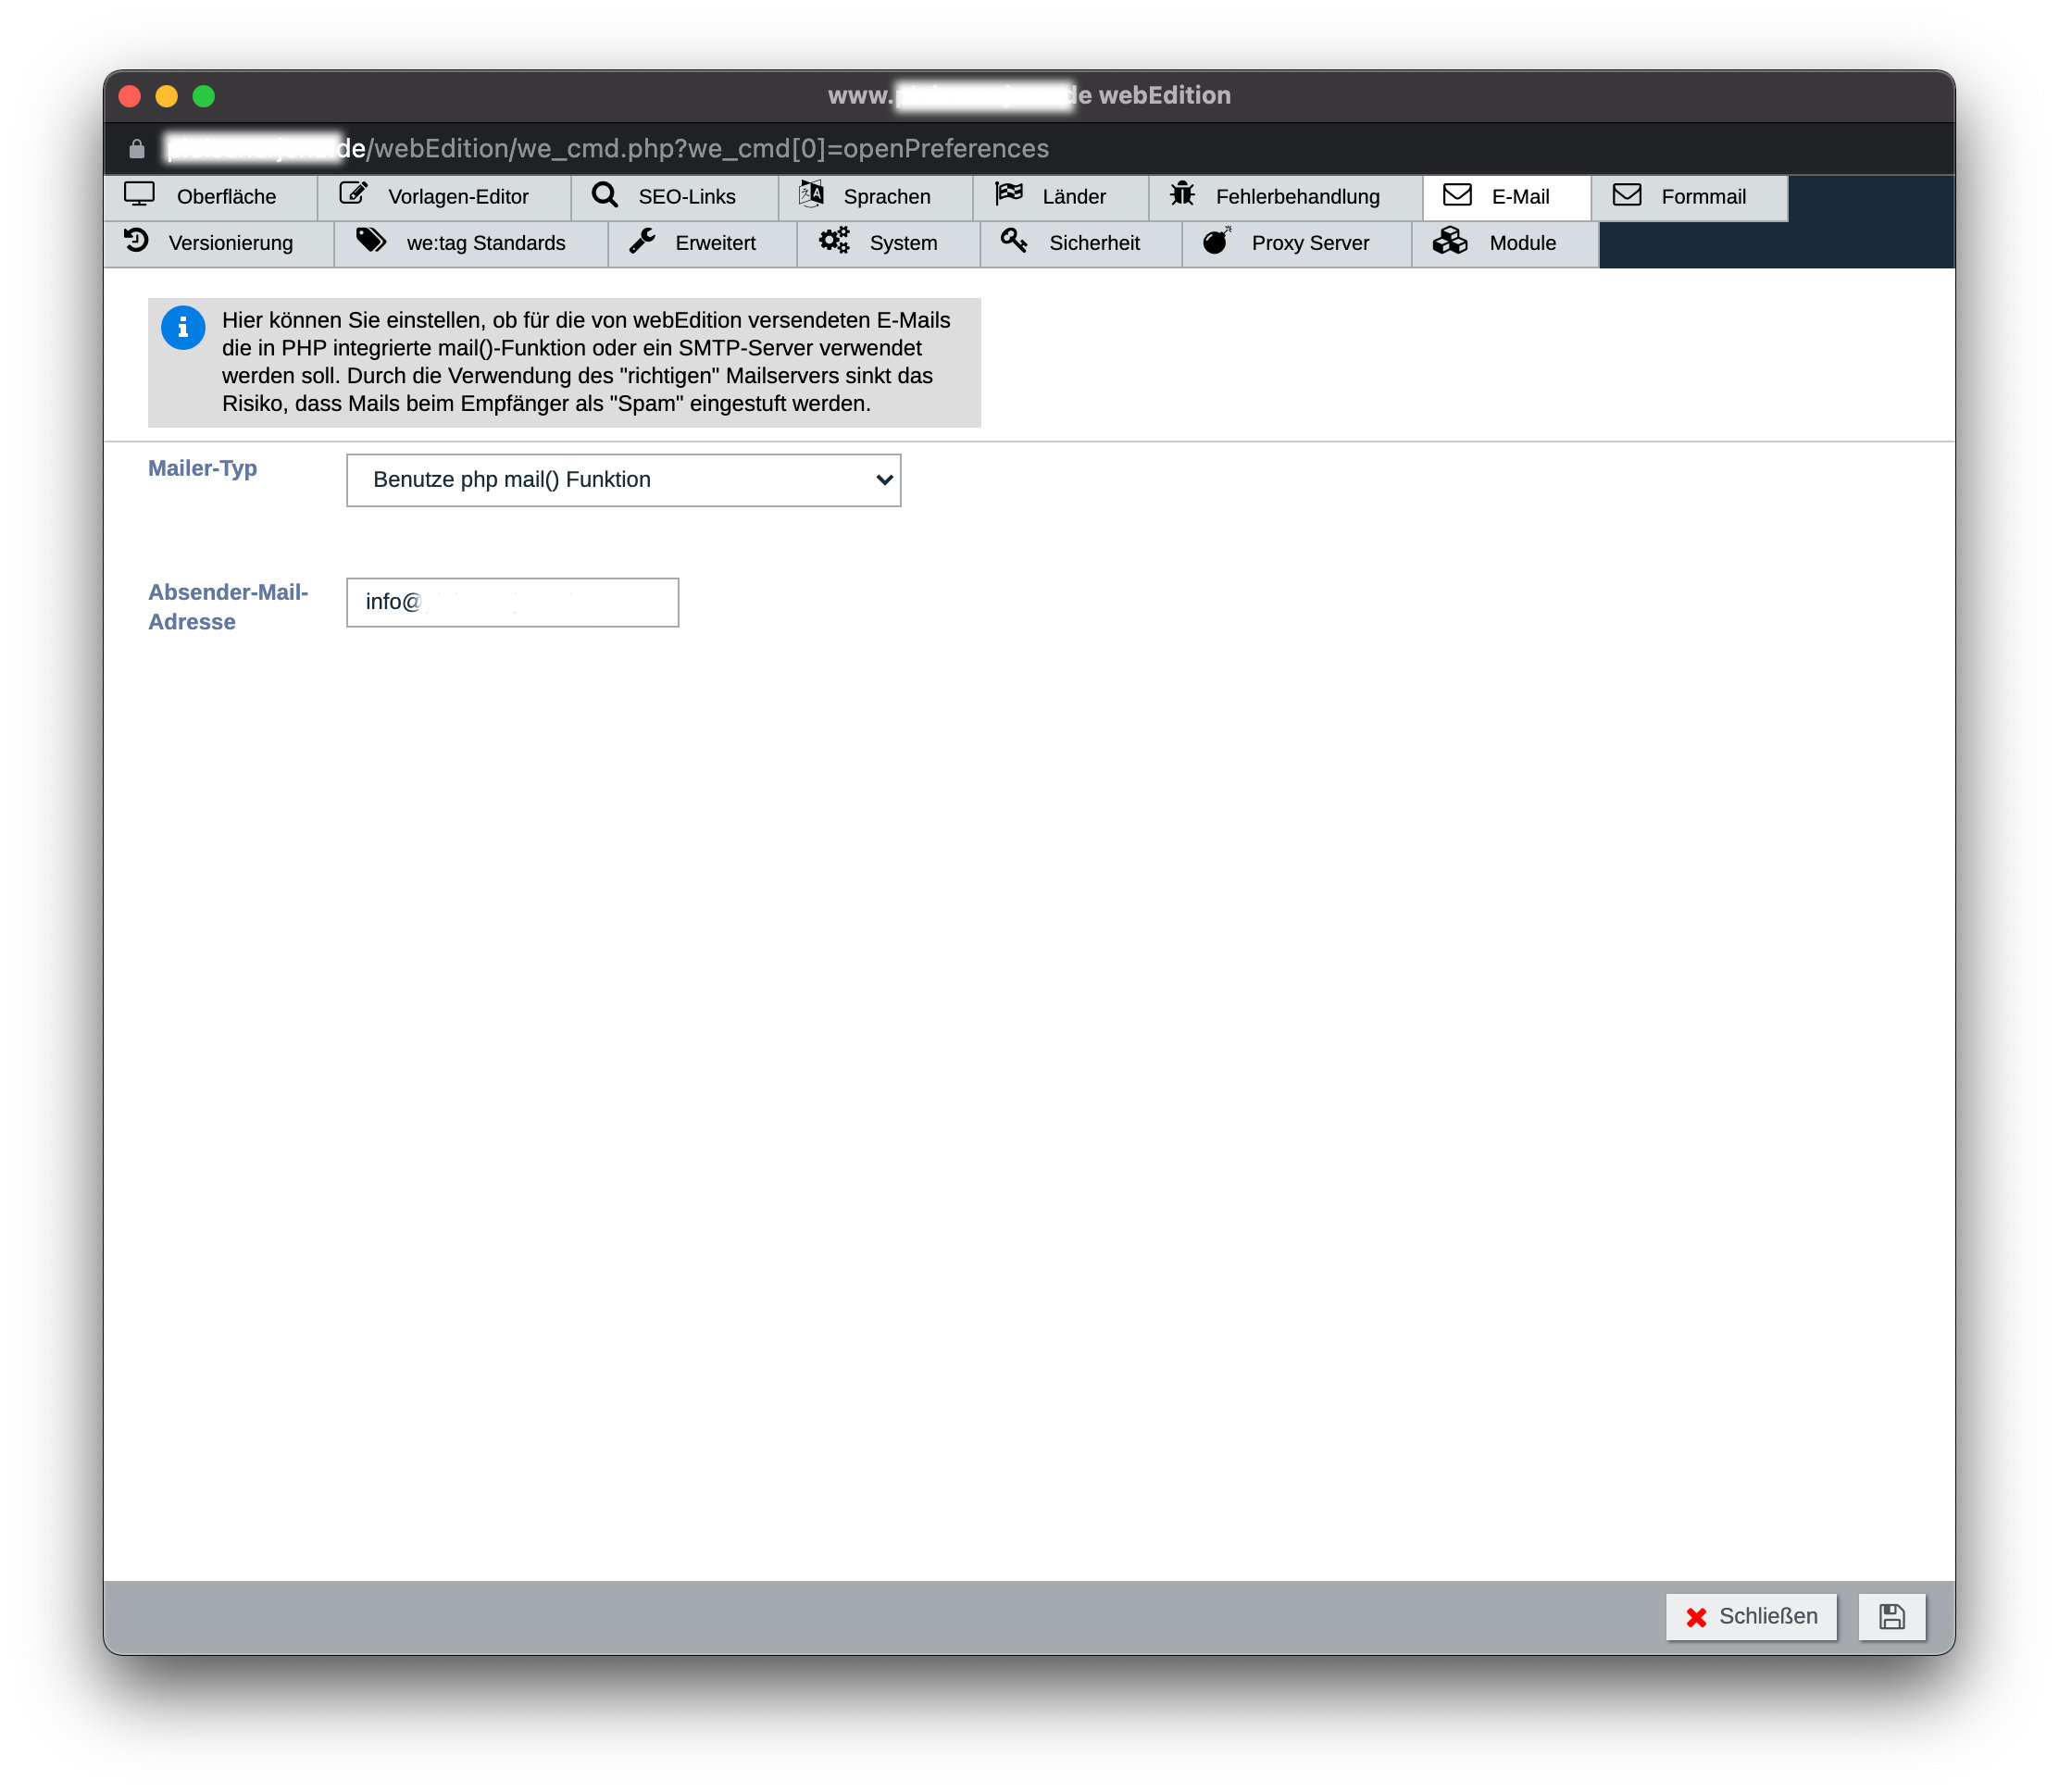Viewport: 2059px width, 1792px height.
Task: Click the gears icon on System tab
Action: coord(834,240)
